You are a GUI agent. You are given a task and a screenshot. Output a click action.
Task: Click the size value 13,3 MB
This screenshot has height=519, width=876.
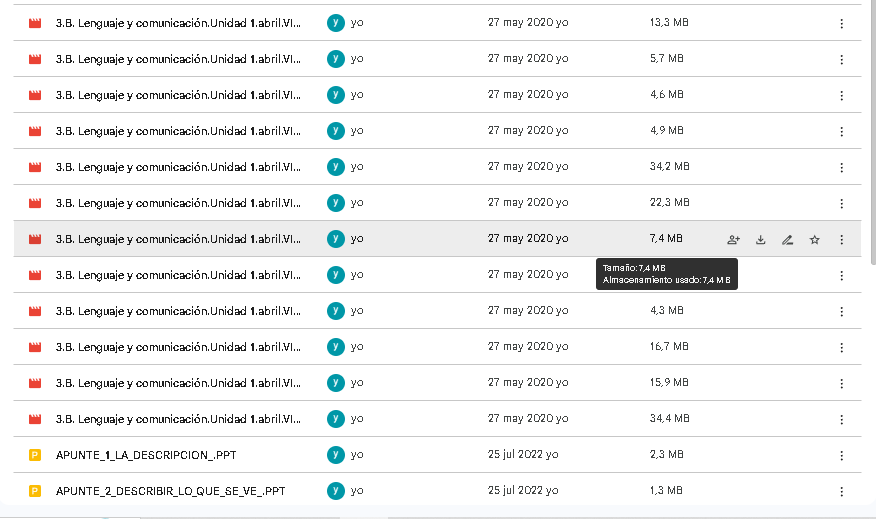coord(669,22)
